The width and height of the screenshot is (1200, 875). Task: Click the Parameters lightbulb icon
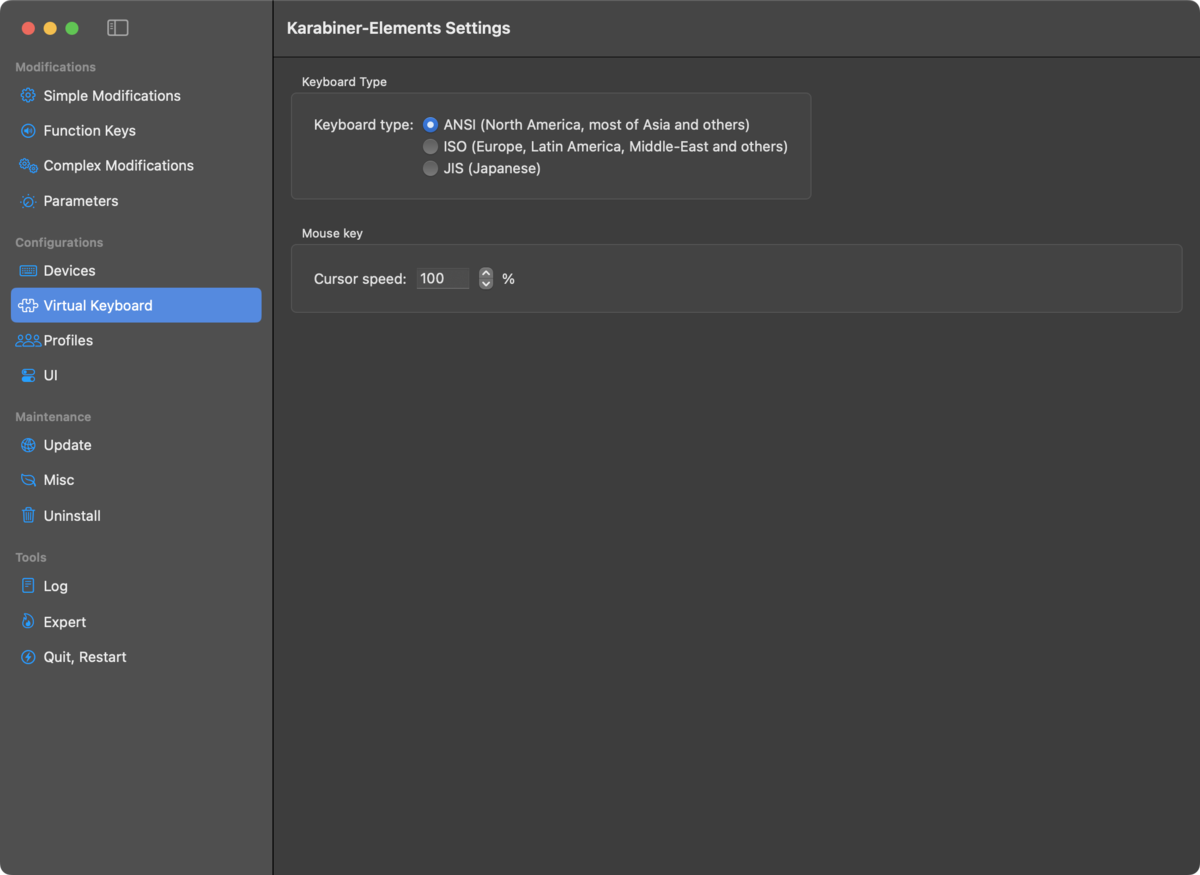pyautogui.click(x=28, y=201)
